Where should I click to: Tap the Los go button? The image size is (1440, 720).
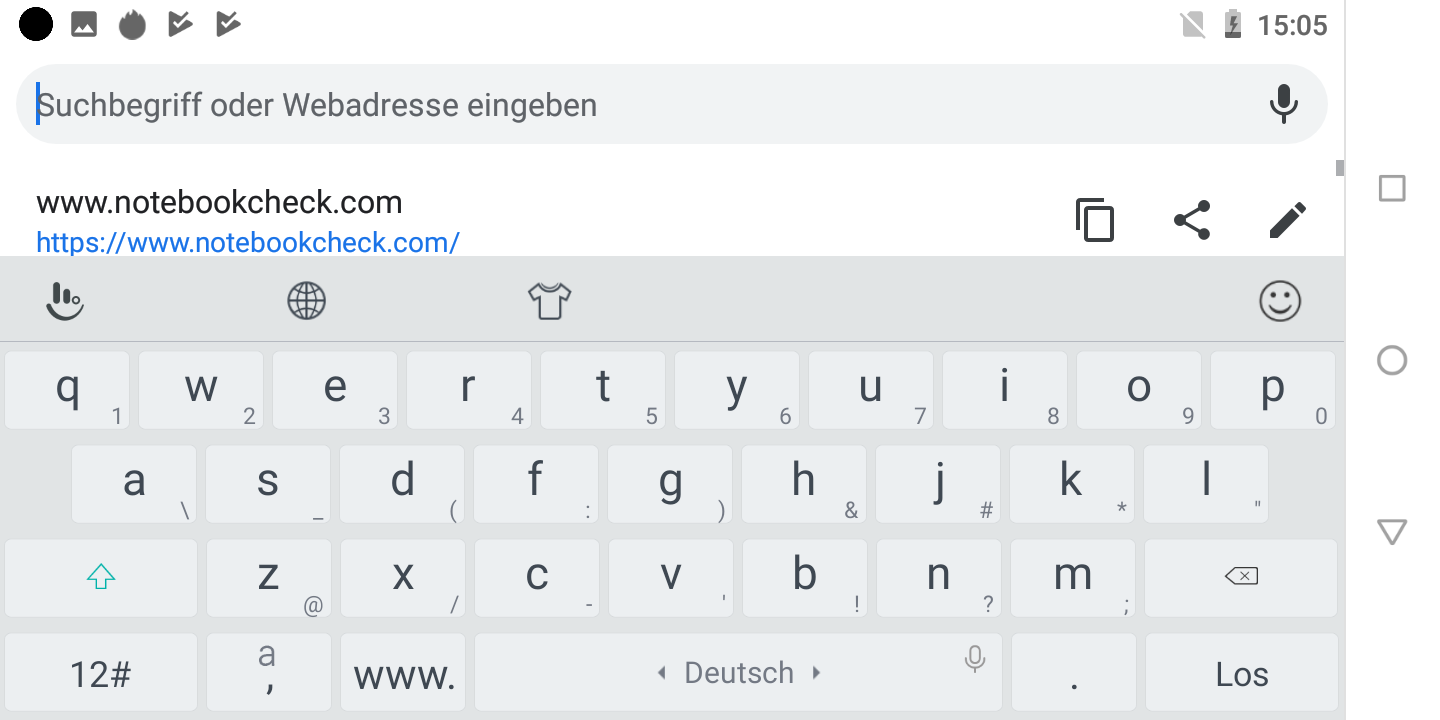pyautogui.click(x=1241, y=673)
